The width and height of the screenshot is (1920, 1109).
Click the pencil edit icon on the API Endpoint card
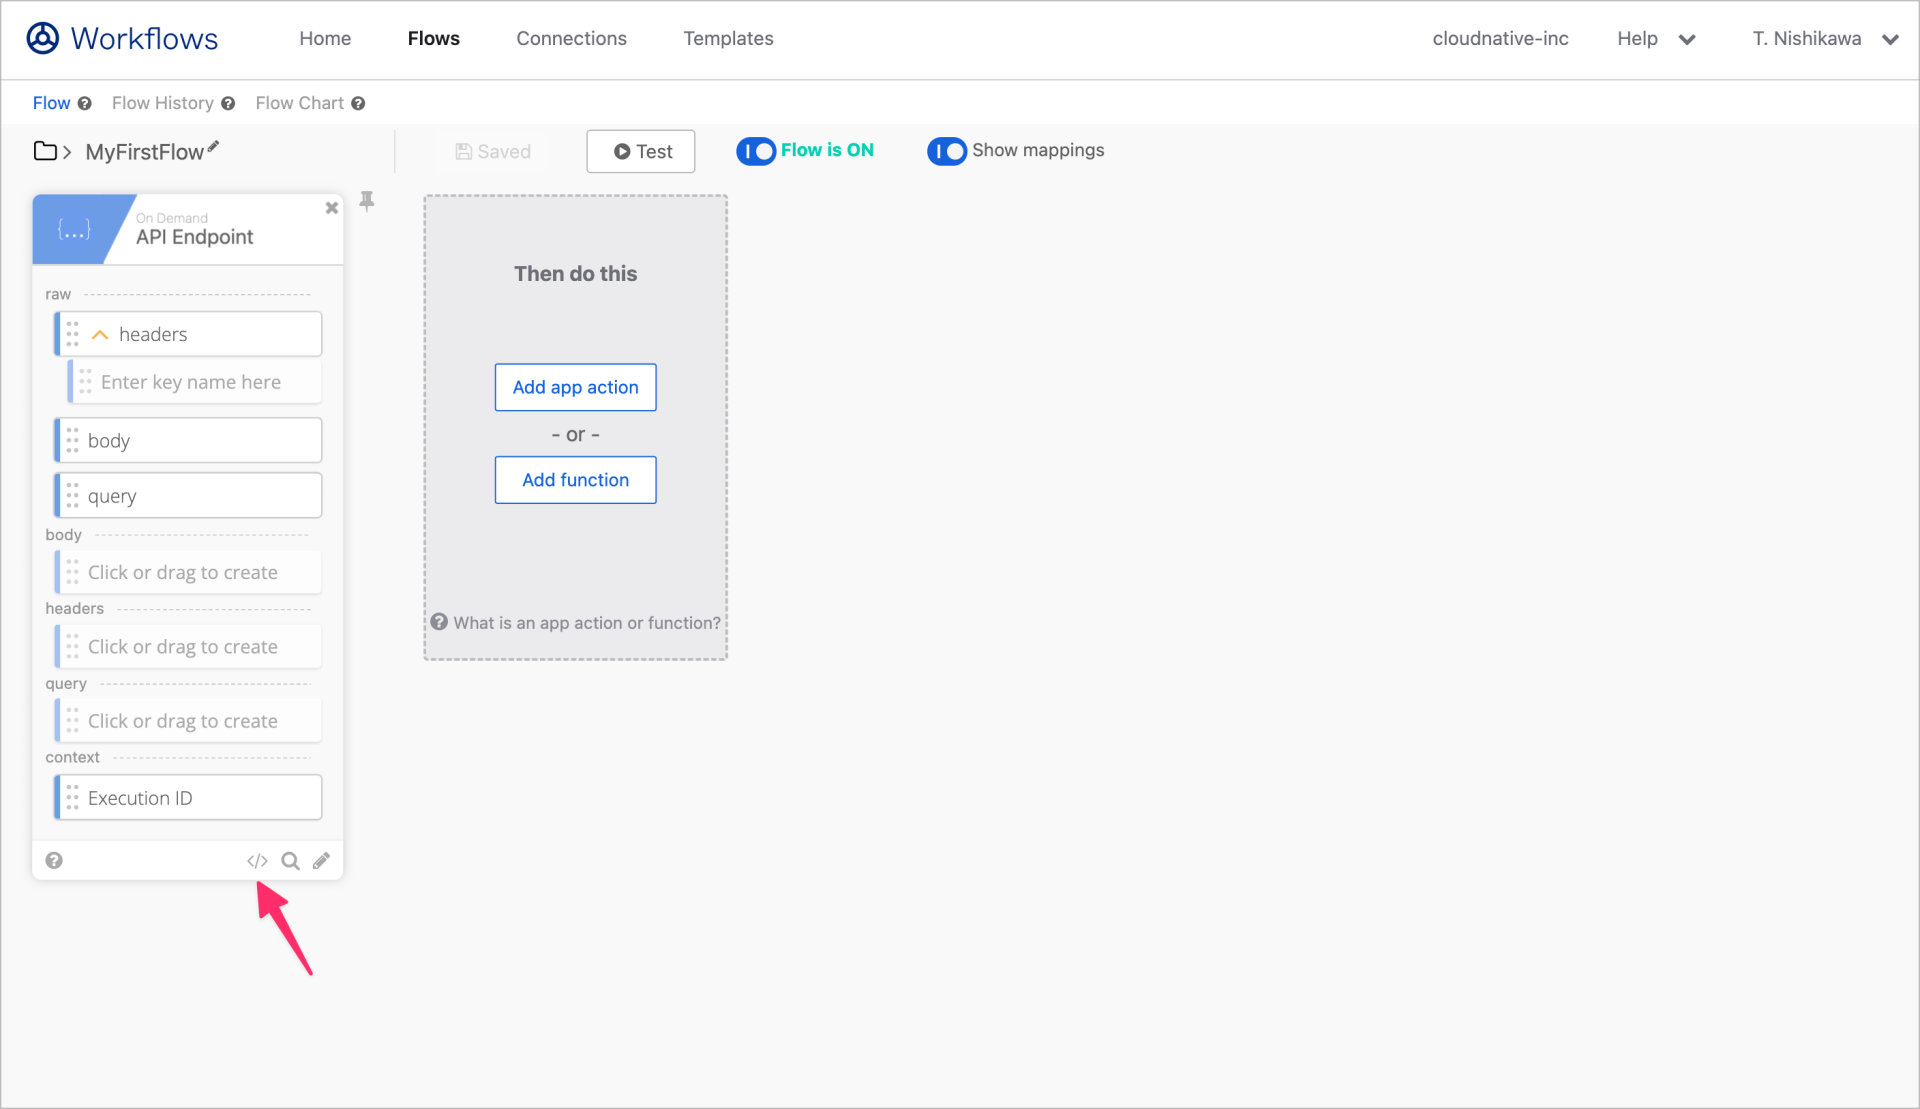click(x=322, y=860)
